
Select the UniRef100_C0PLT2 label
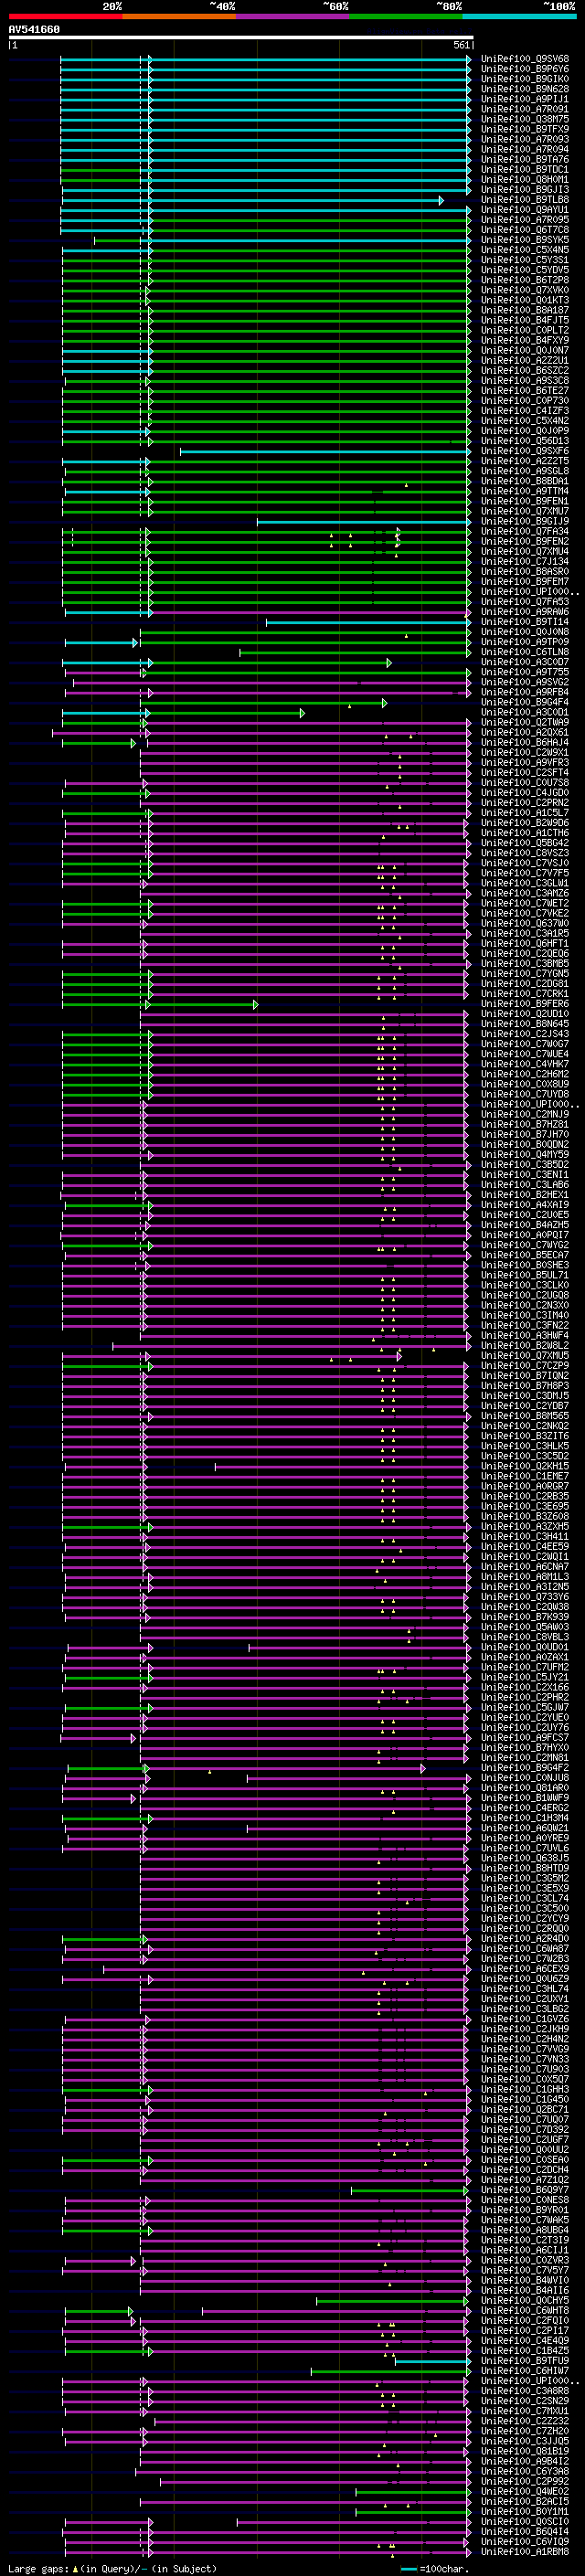coord(525,330)
